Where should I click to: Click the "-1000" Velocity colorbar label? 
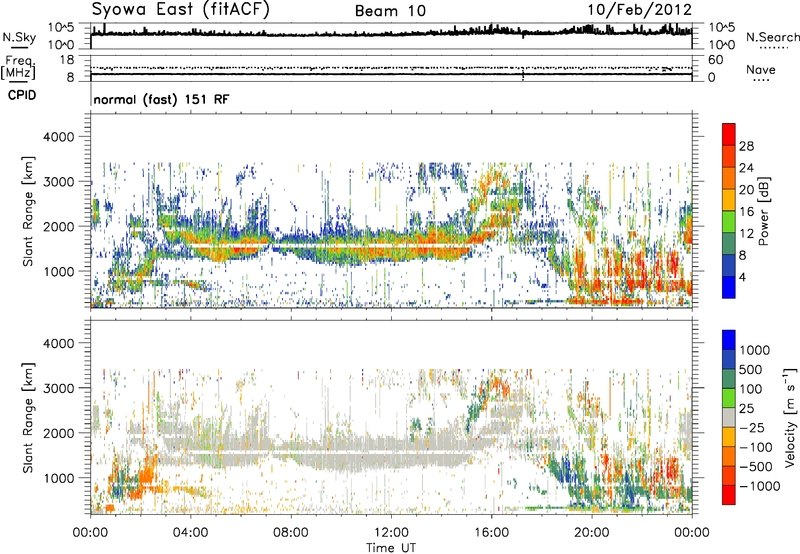pyautogui.click(x=760, y=486)
